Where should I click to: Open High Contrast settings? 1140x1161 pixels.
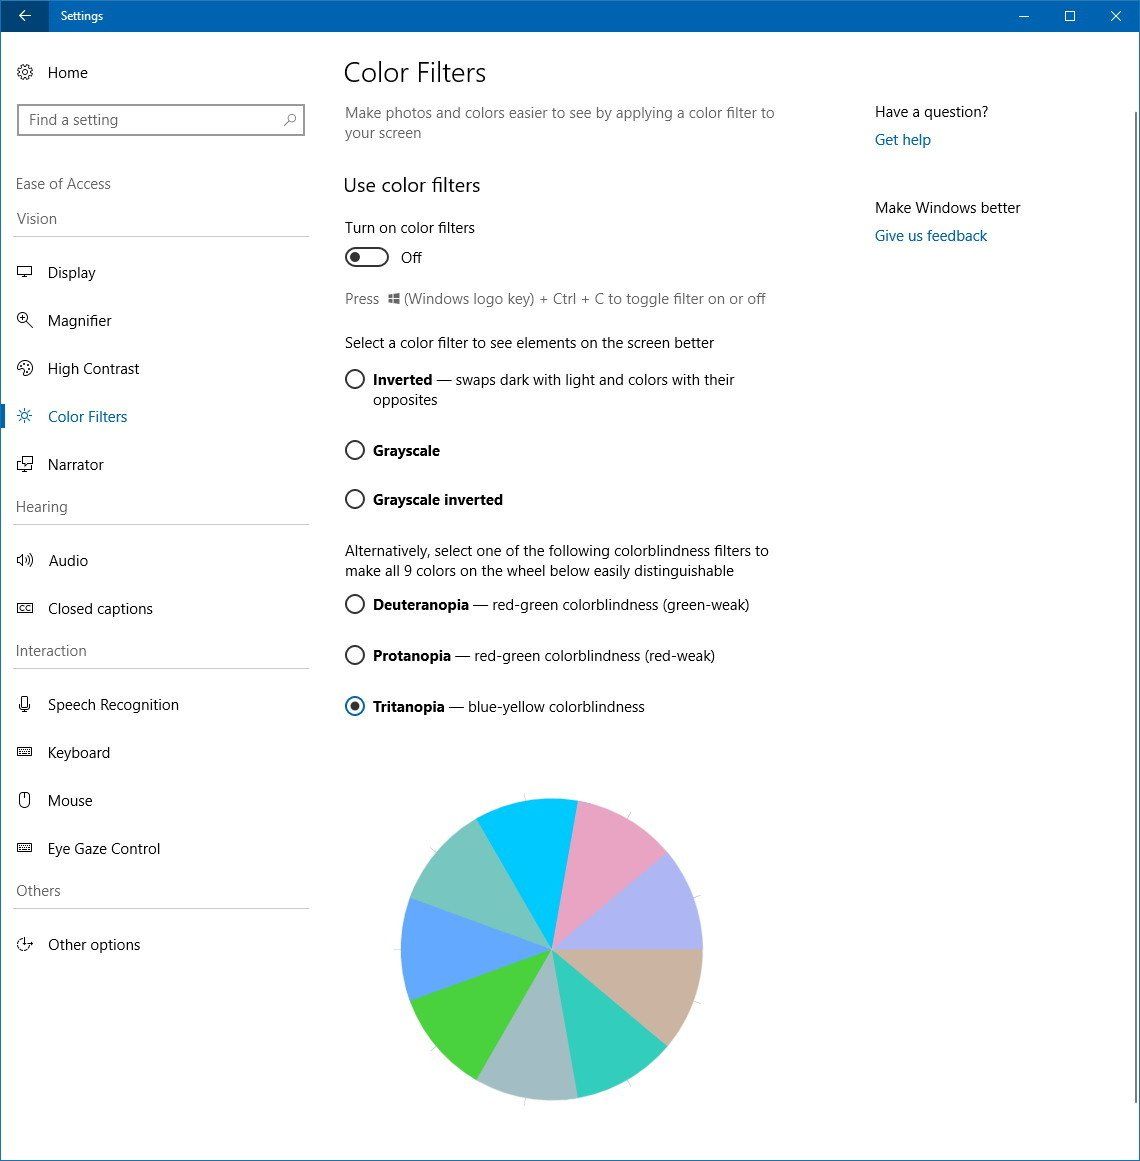pyautogui.click(x=93, y=368)
